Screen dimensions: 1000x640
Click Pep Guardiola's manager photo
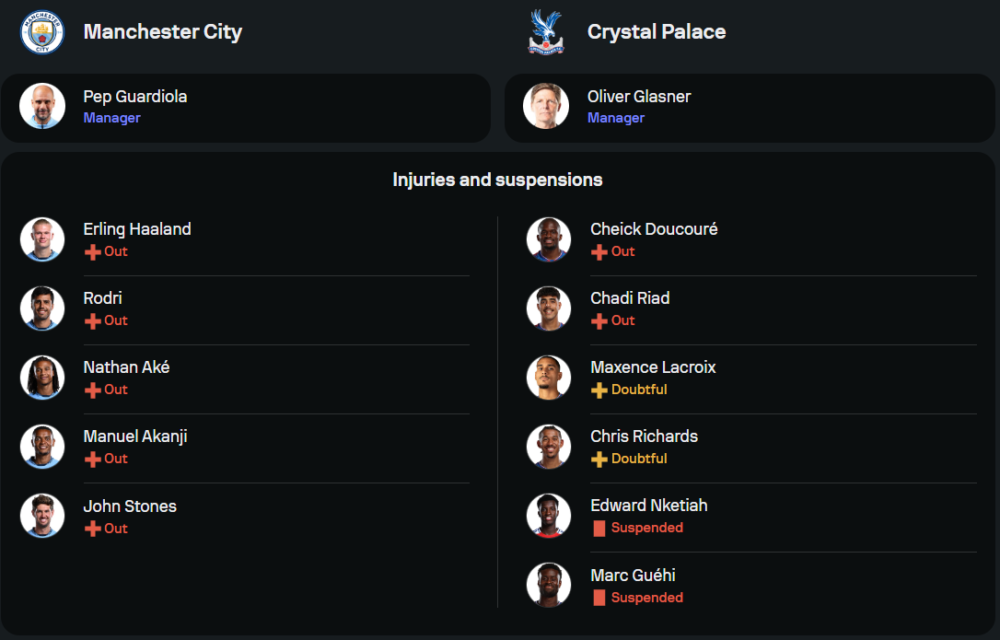pyautogui.click(x=42, y=106)
